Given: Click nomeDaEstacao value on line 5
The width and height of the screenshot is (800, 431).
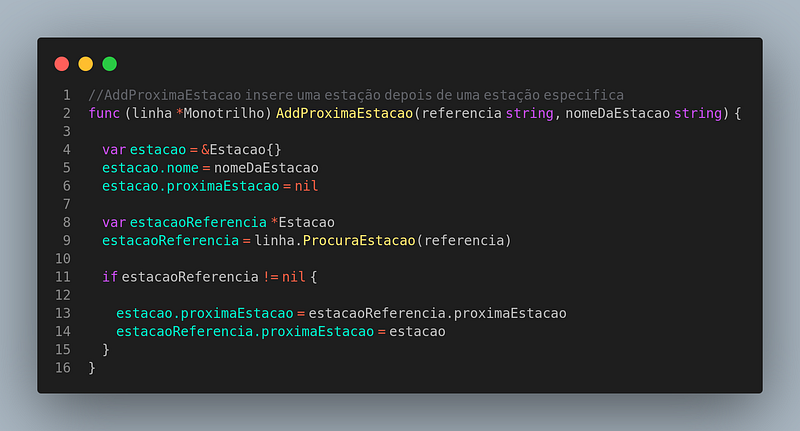Looking at the screenshot, I should (266, 168).
